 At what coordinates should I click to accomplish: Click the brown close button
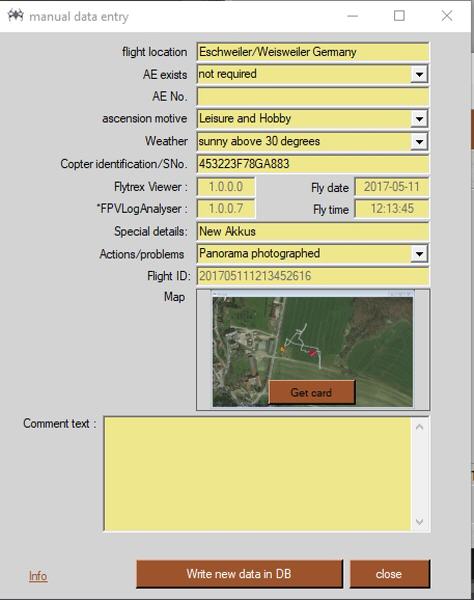pos(389,574)
